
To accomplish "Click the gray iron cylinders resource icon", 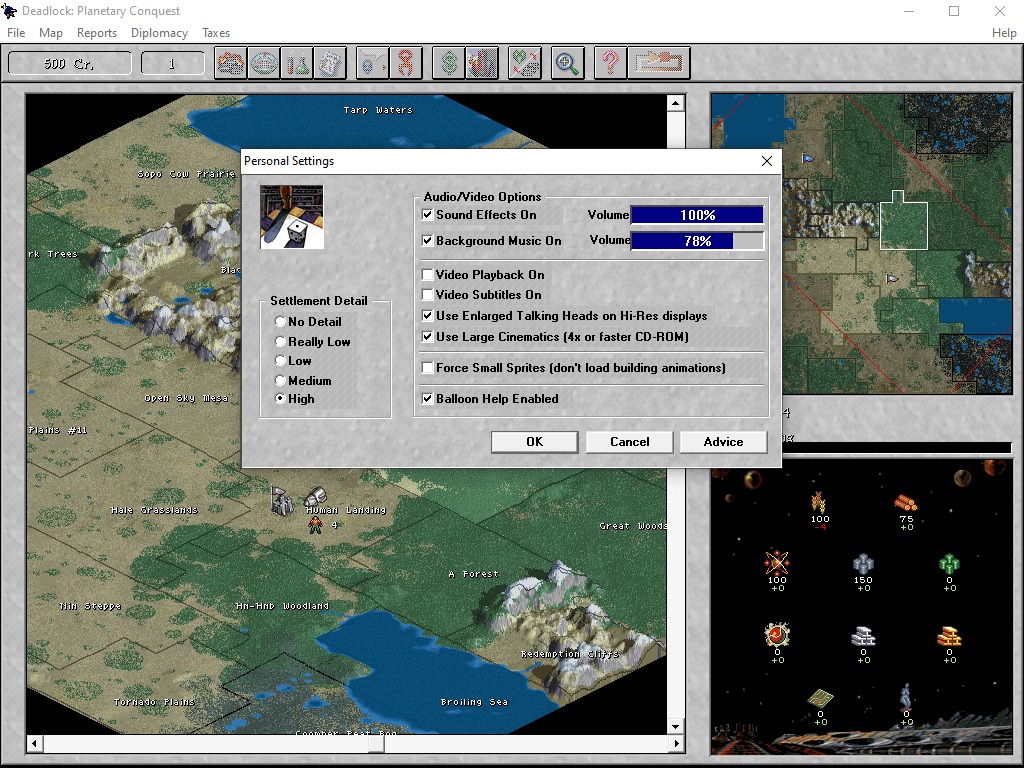I will click(x=863, y=564).
